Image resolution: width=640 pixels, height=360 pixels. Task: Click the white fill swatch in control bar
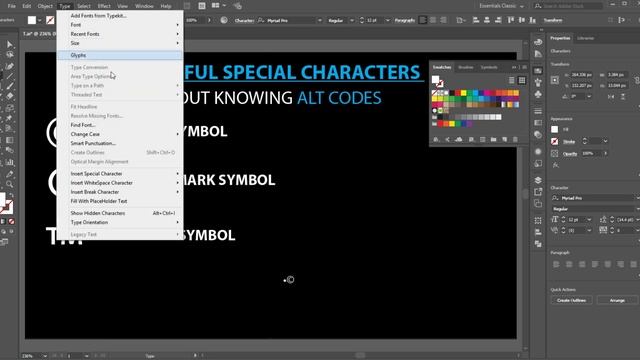tap(32, 20)
